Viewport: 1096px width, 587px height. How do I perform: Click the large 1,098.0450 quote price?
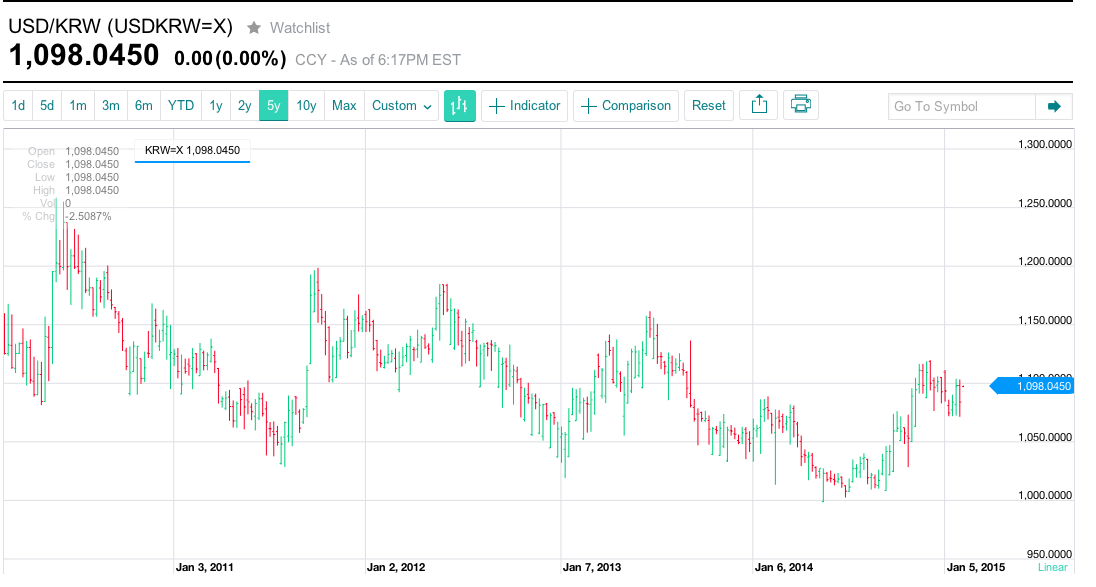point(84,55)
